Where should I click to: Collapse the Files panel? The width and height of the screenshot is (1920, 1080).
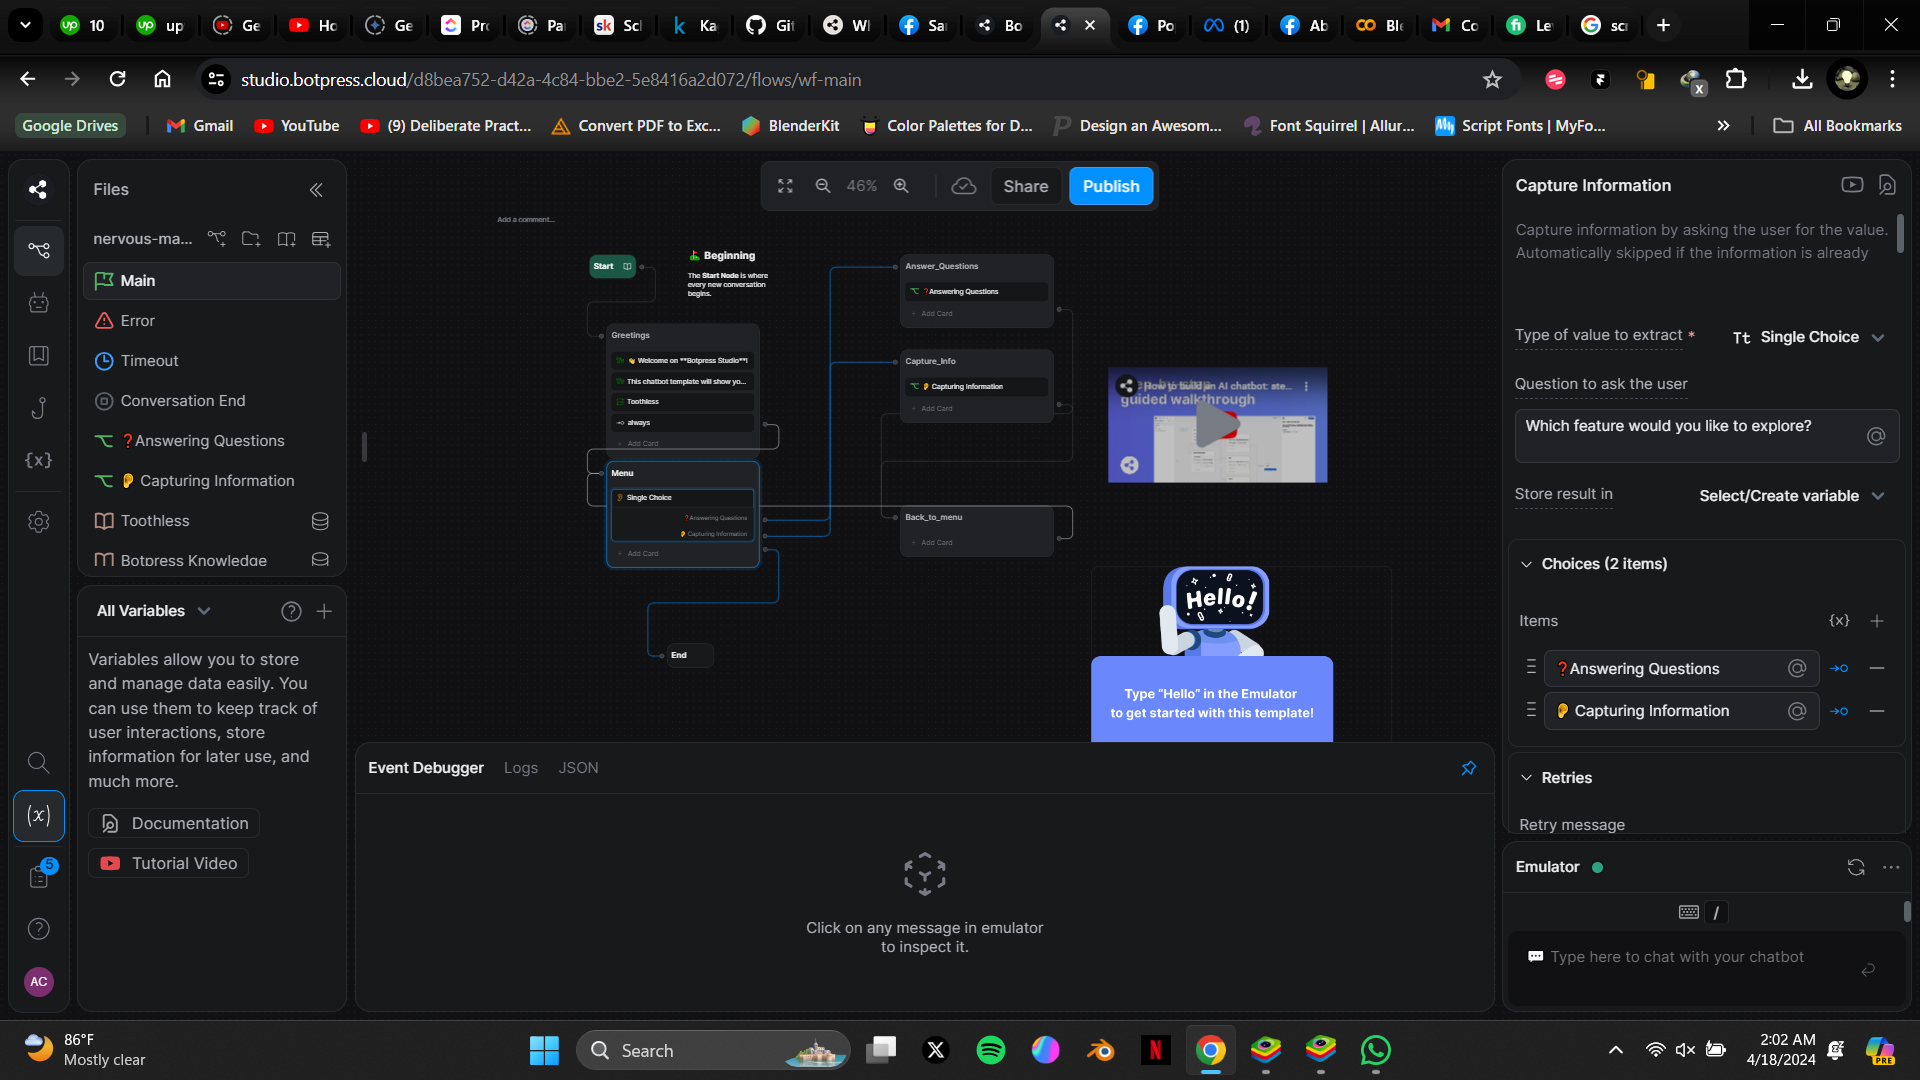point(316,189)
